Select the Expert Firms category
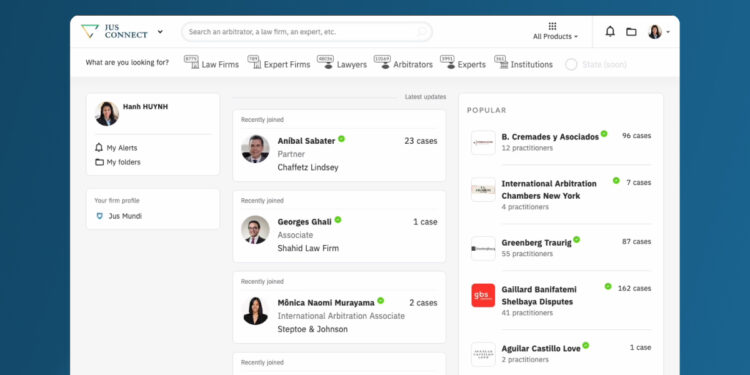Image resolution: width=750 pixels, height=375 pixels. pos(279,64)
